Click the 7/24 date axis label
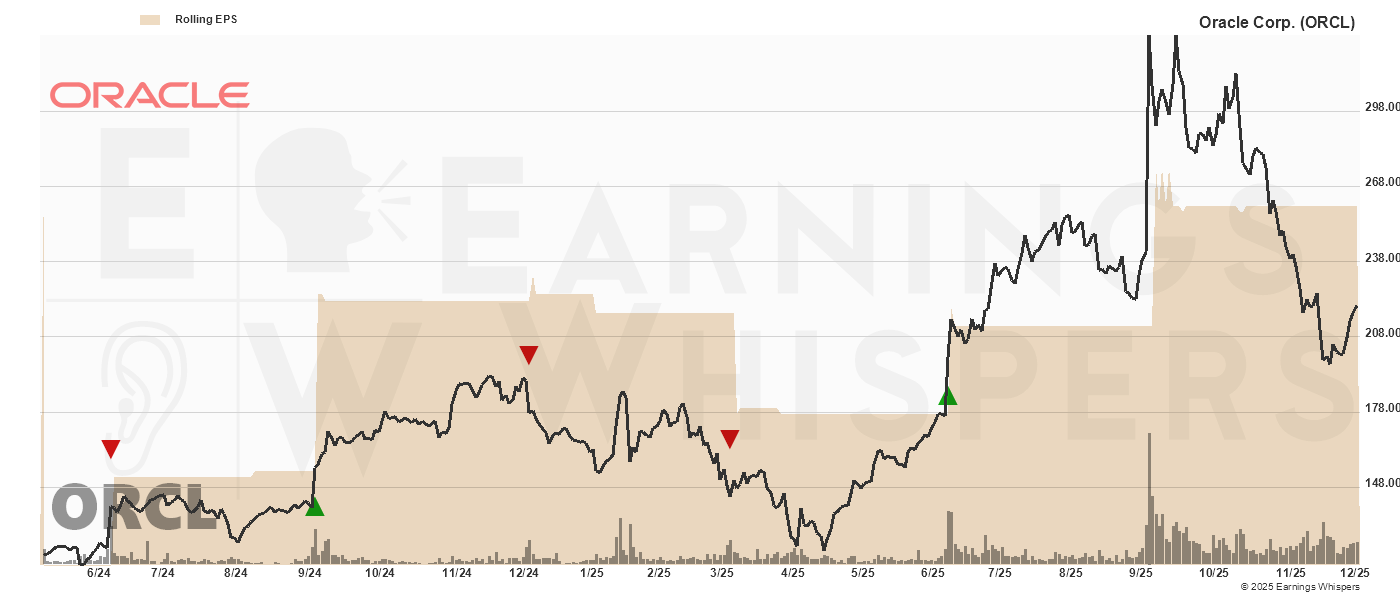This screenshot has height=600, width=1400. coord(162,573)
